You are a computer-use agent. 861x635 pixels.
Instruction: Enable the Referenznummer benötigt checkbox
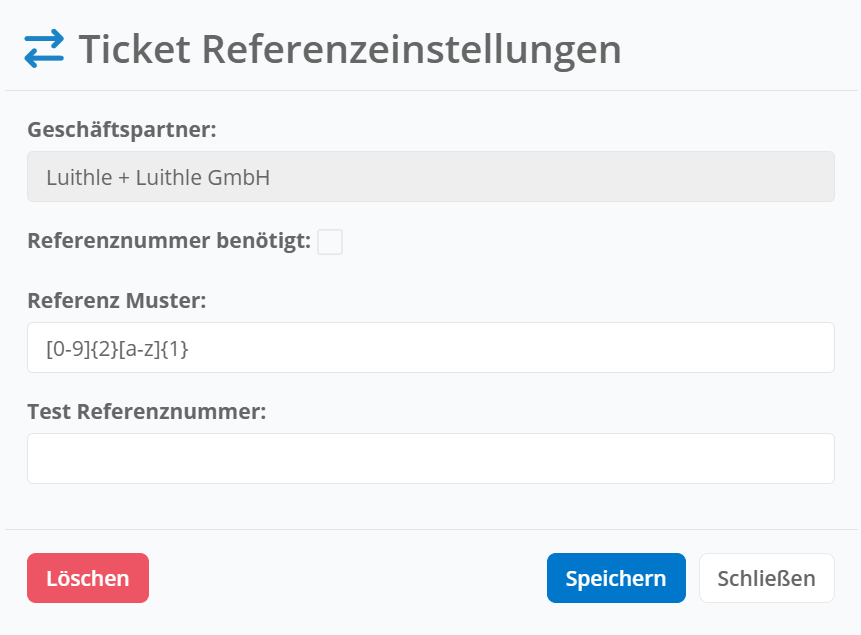[x=330, y=242]
